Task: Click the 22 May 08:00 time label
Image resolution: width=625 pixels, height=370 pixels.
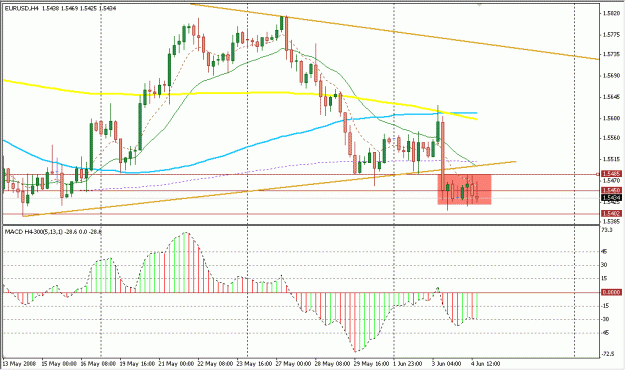Action: point(215,364)
